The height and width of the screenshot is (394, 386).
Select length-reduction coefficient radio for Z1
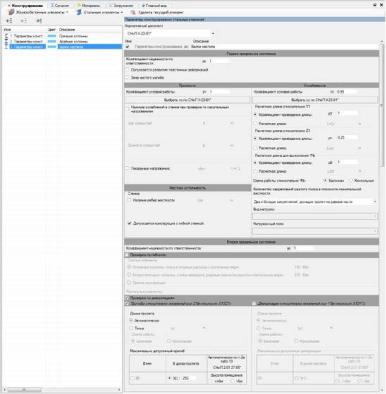pos(256,139)
